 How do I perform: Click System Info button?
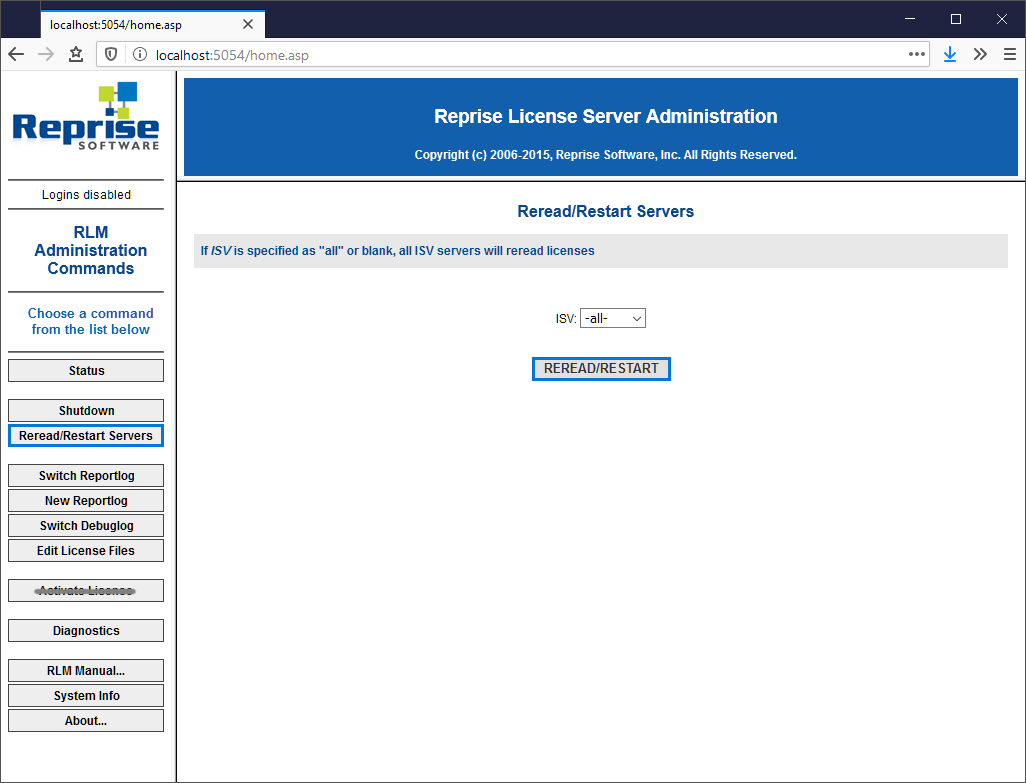pyautogui.click(x=86, y=696)
